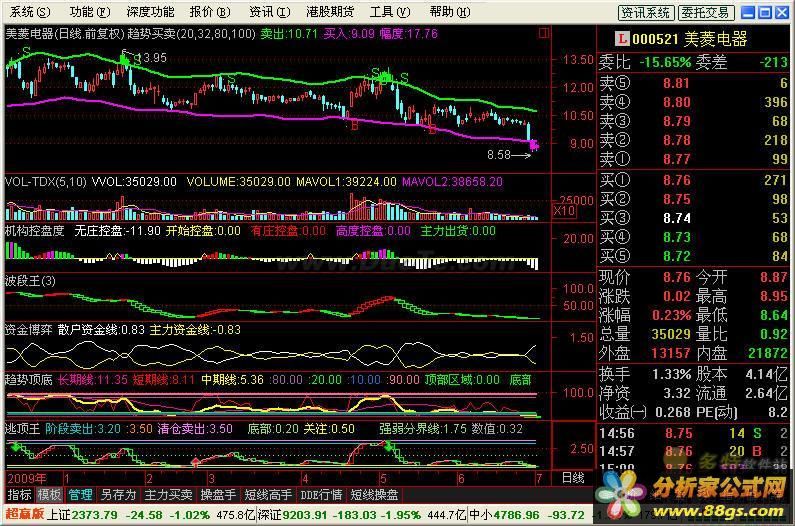
Task: Click 卖① price 8.77
Action: coord(677,159)
